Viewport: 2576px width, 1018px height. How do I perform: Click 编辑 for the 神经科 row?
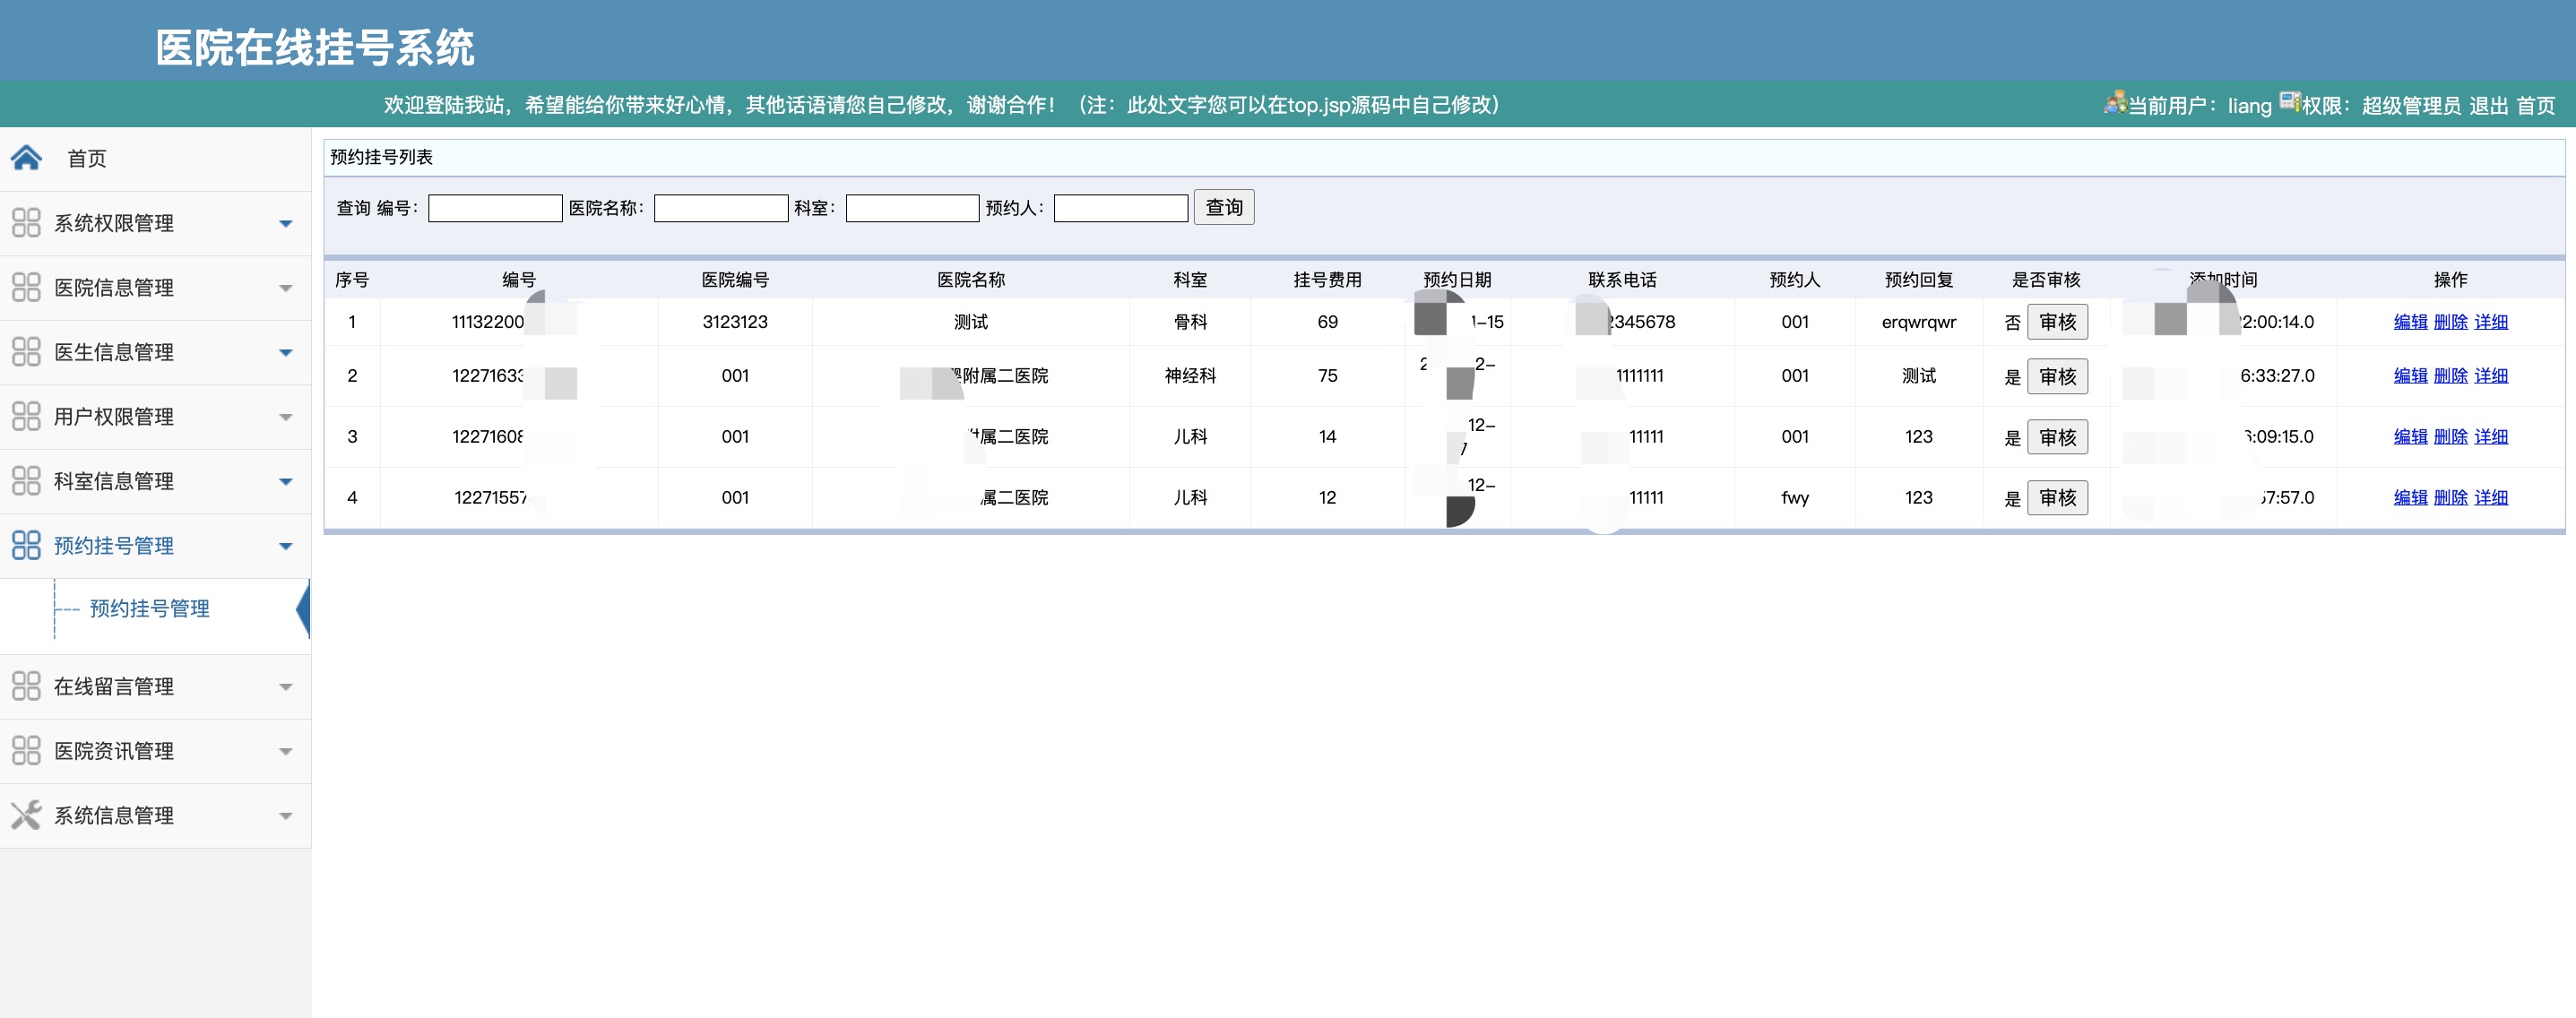pos(2410,376)
